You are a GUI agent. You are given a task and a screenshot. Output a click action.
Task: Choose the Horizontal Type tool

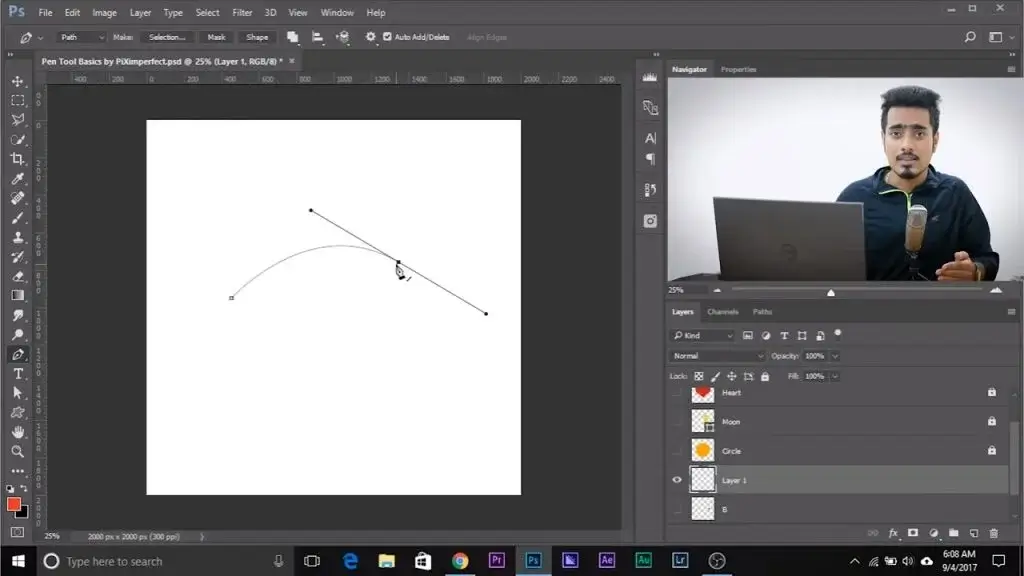coord(17,373)
